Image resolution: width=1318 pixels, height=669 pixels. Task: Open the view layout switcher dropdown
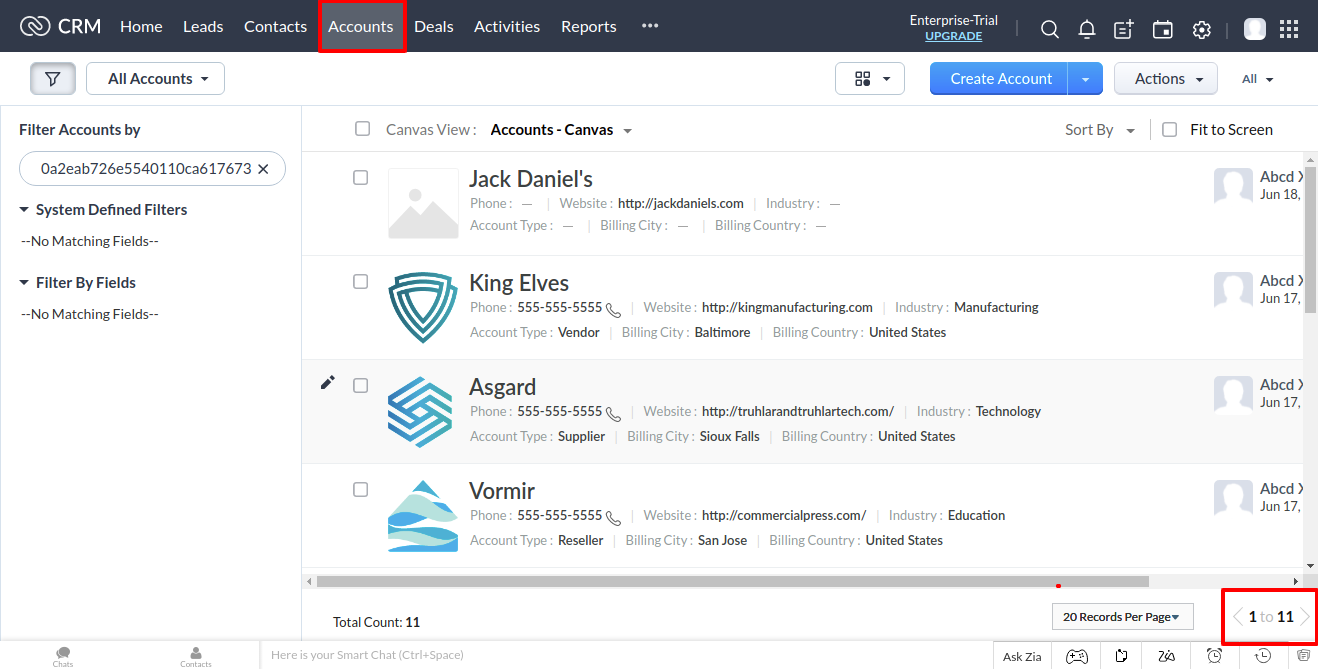(x=870, y=79)
